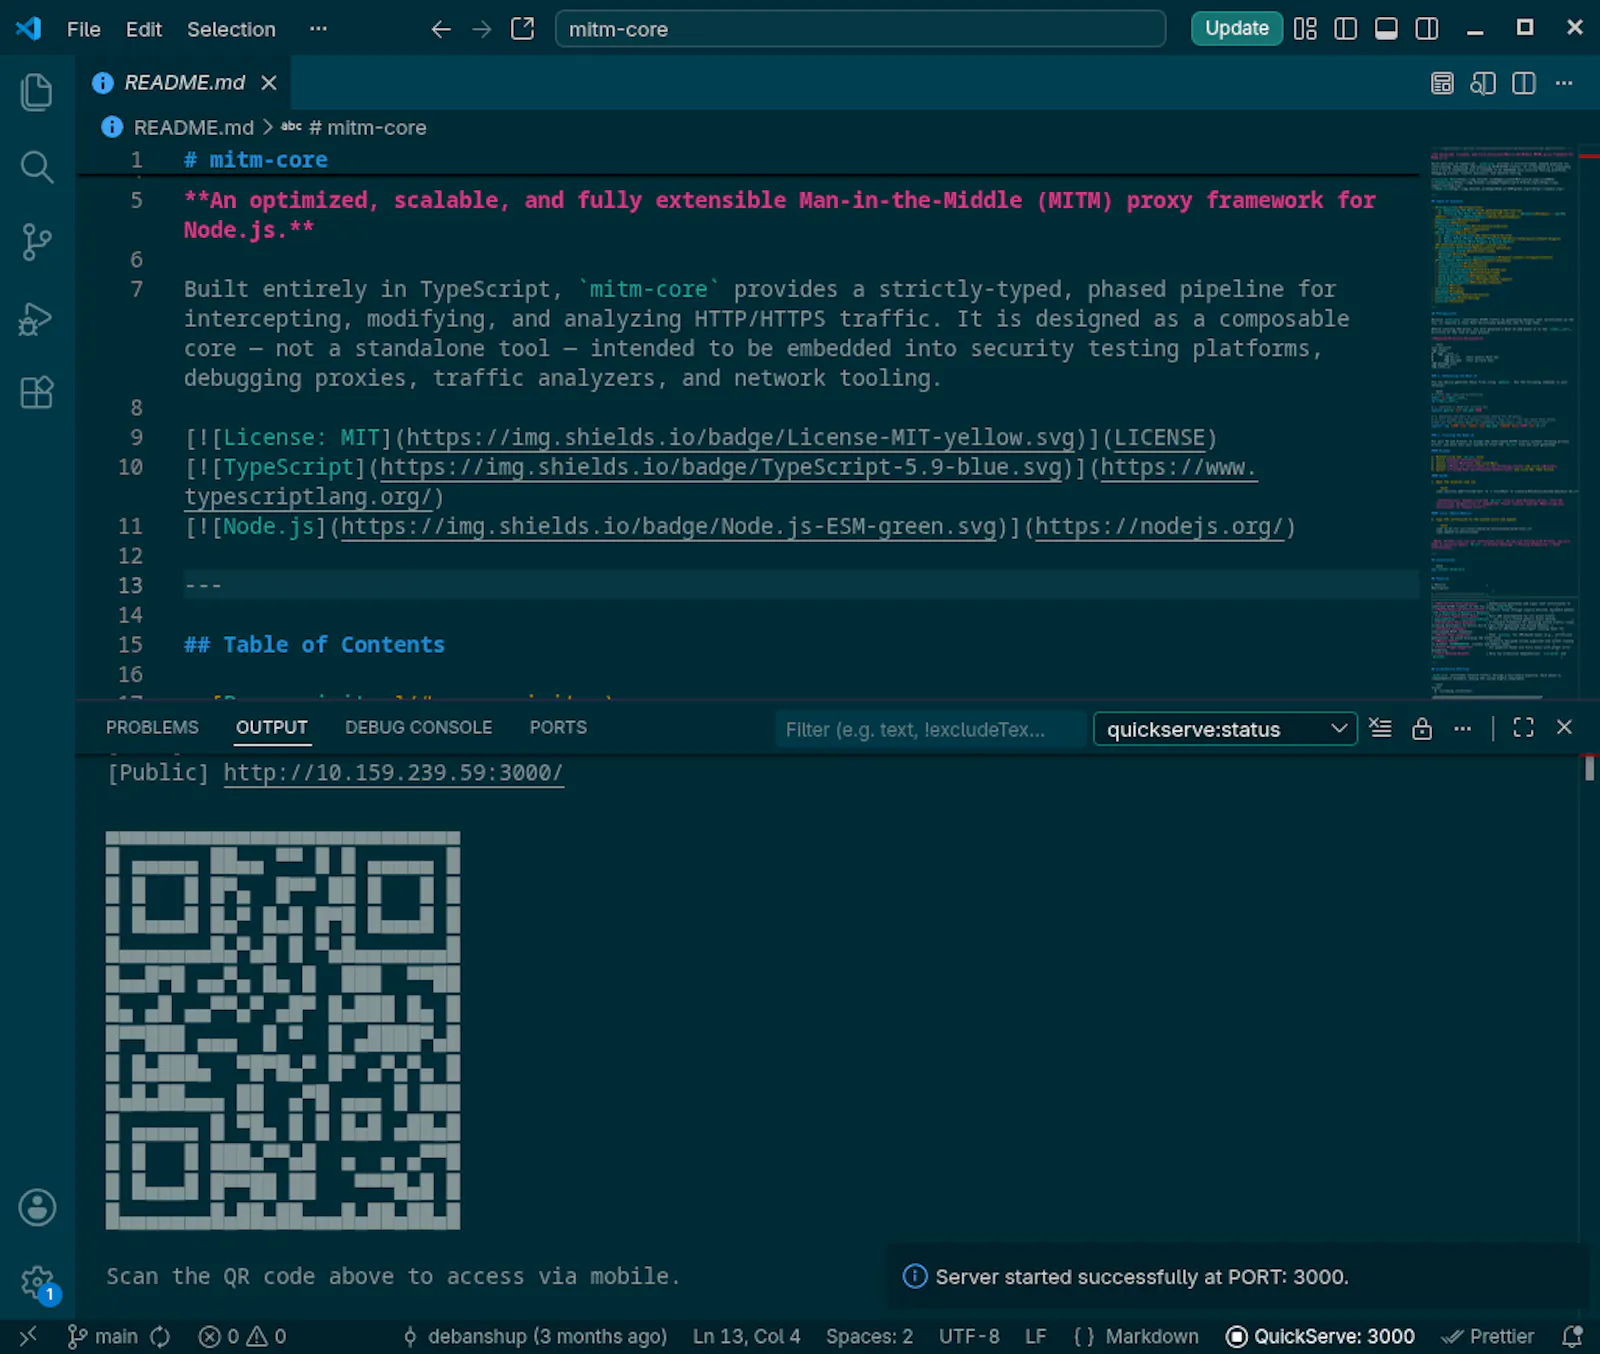Open output panel More Actions menu

(x=1463, y=728)
